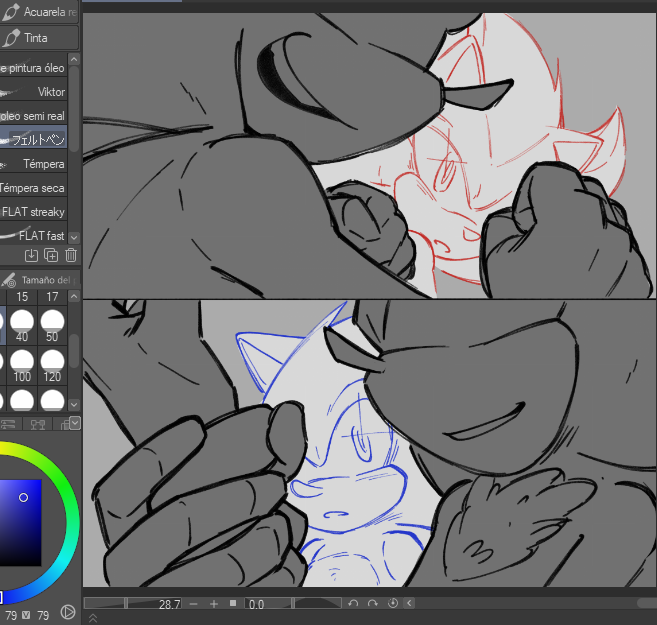Choose the Témpera seca brush
The width and height of the screenshot is (657, 625).
click(x=34, y=188)
